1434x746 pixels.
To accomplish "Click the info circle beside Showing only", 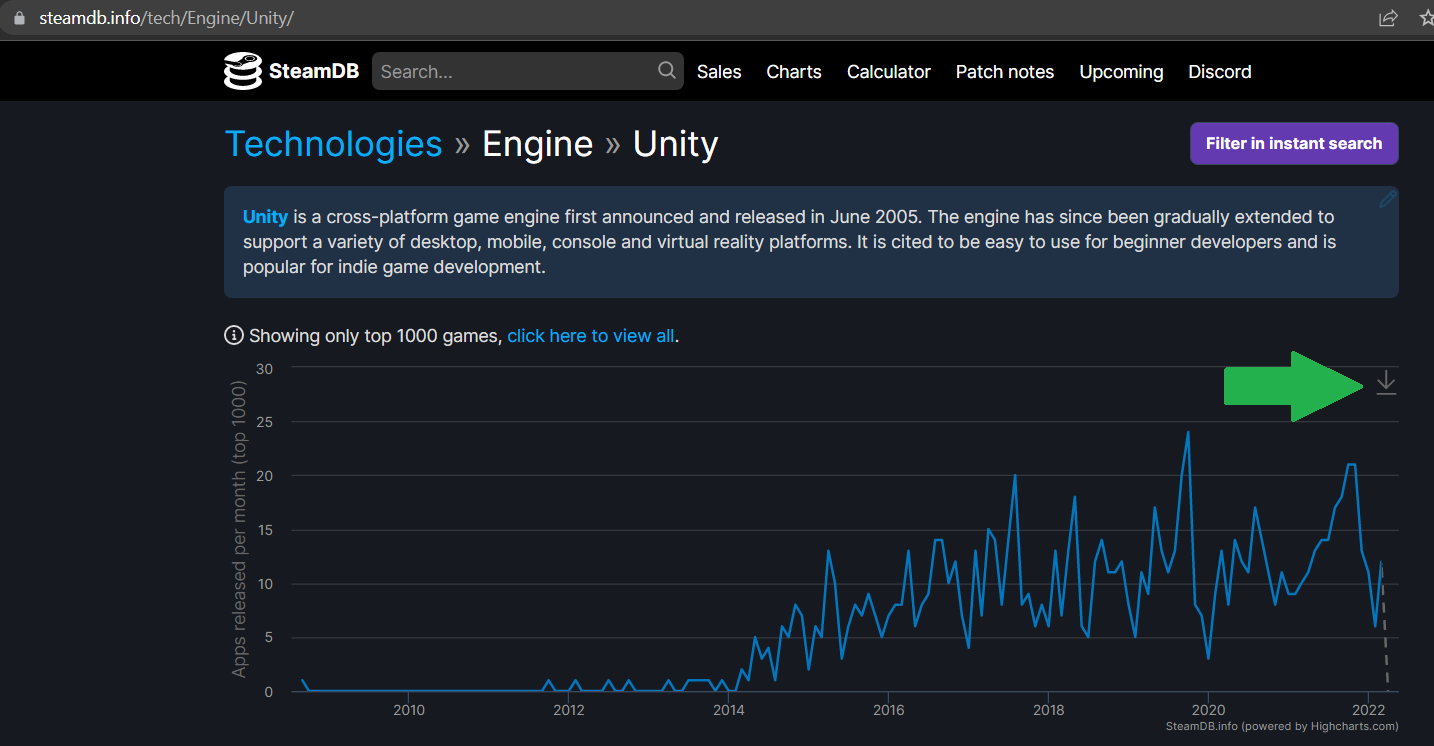I will click(234, 335).
